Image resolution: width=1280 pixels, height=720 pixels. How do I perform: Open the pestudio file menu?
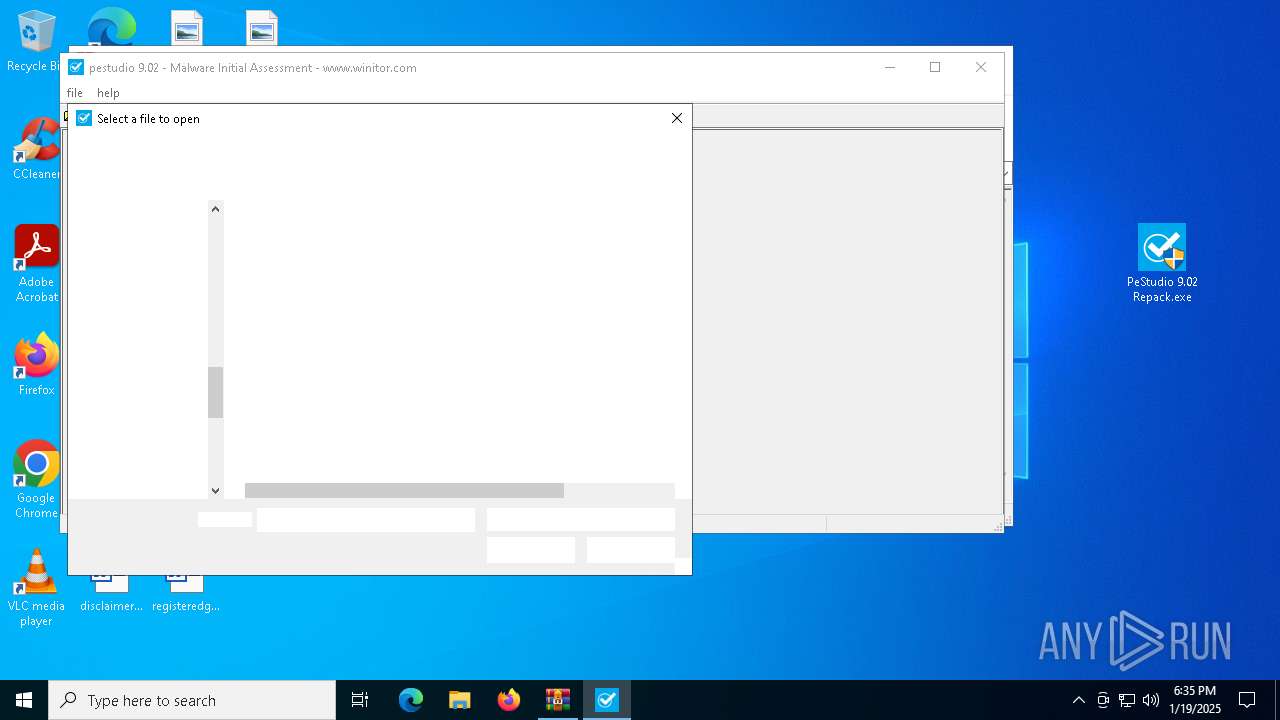75,93
